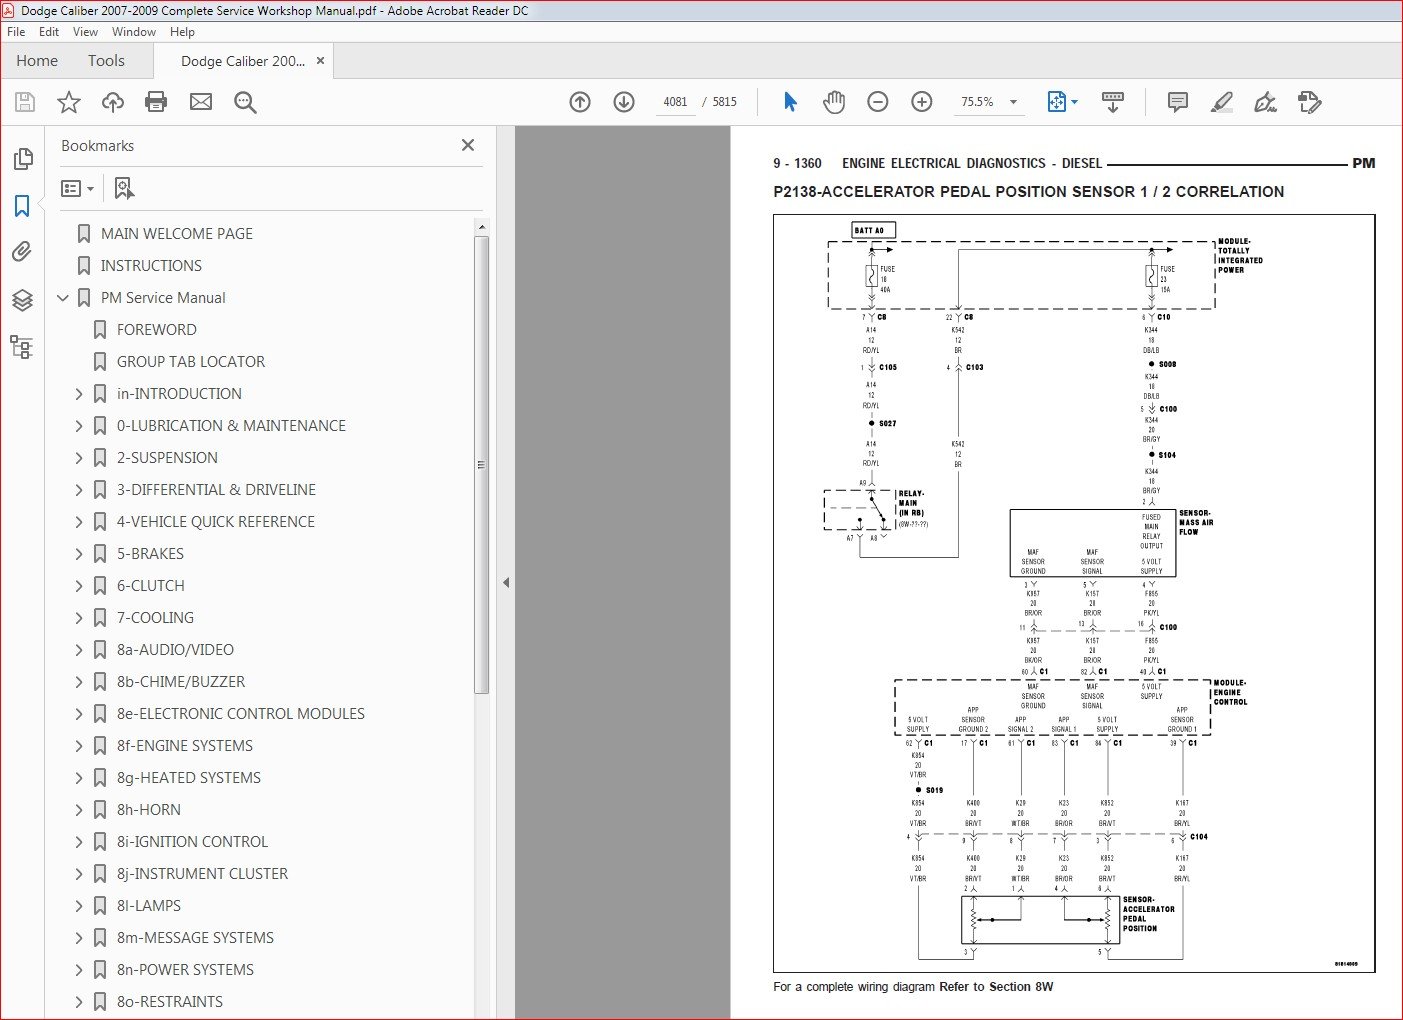Close the Dodge Caliber document tab

(x=321, y=61)
